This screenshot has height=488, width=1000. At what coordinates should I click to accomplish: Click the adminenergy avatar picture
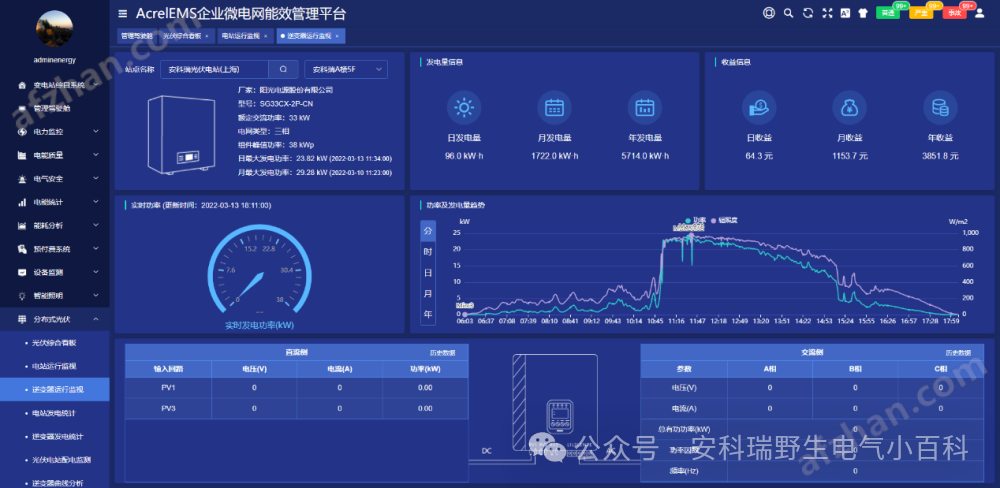tap(54, 27)
